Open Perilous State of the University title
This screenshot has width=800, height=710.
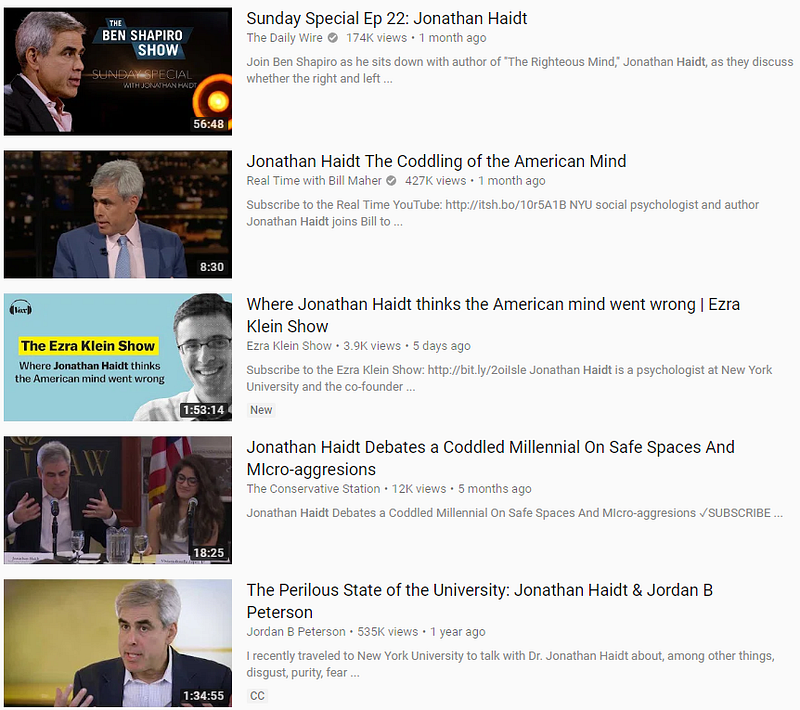pyautogui.click(x=480, y=601)
